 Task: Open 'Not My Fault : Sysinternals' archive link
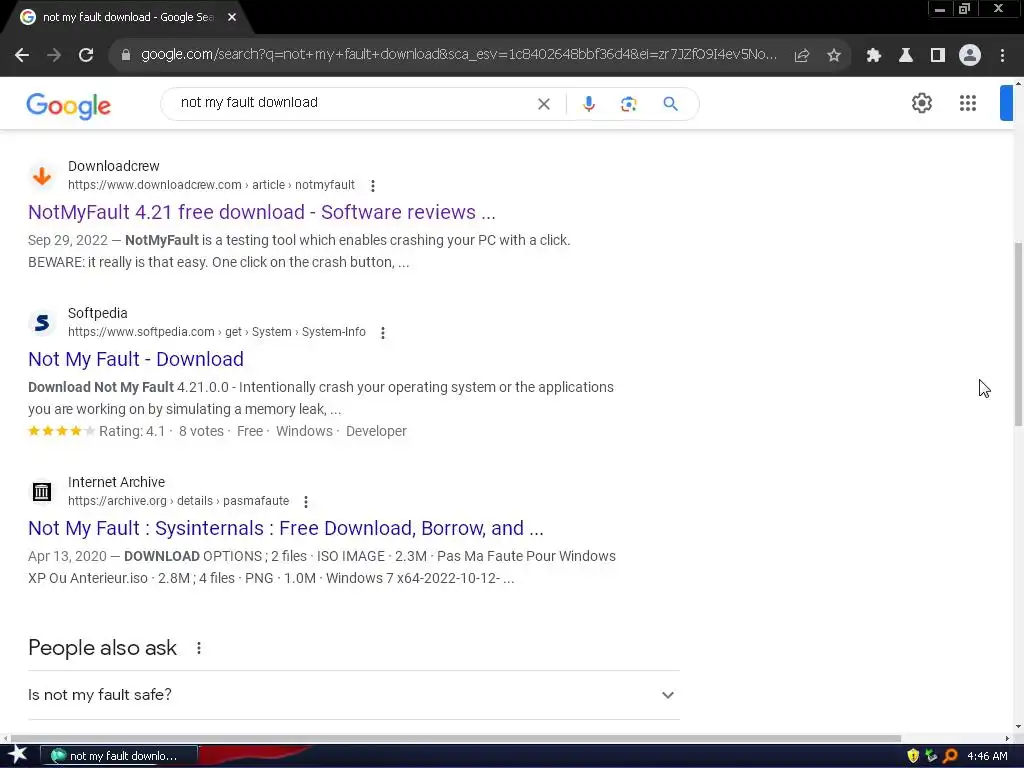pyautogui.click(x=285, y=528)
